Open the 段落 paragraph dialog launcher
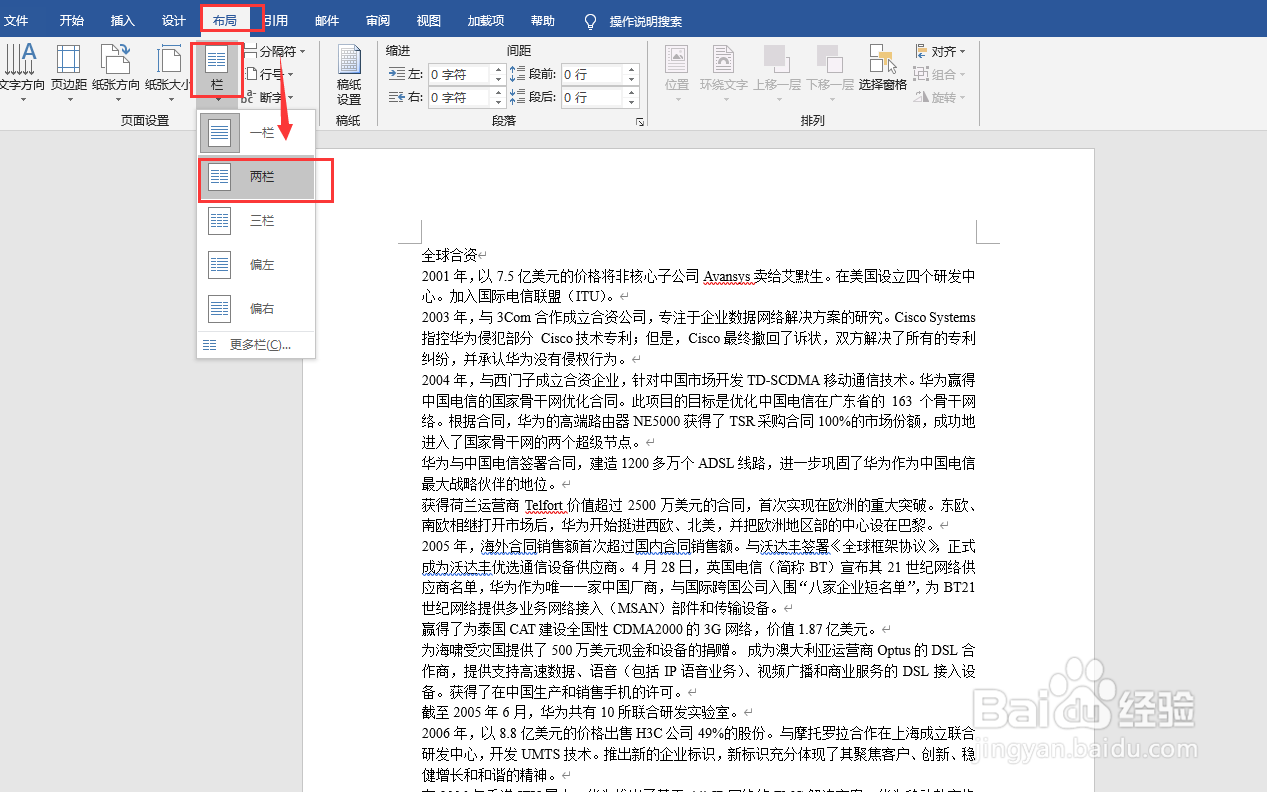 [639, 122]
